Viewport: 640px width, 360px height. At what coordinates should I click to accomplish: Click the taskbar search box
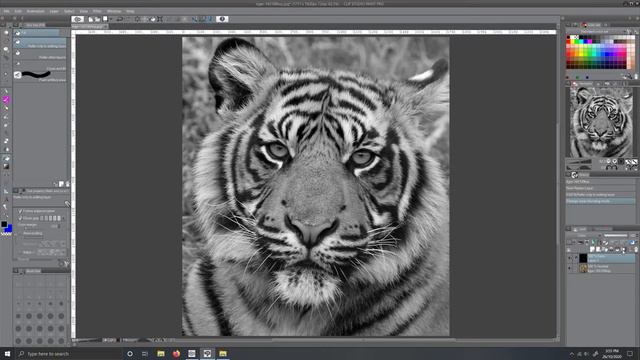coord(69,353)
